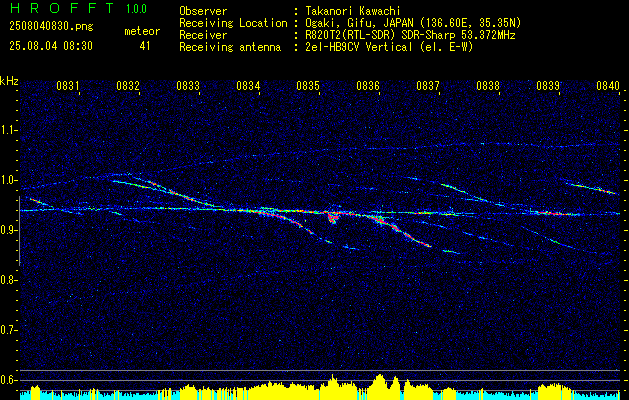Viewport: 629px width, 400px height.
Task: Click the gray vertical range bar near 0.9 kHz
Action: pyautogui.click(x=19, y=231)
